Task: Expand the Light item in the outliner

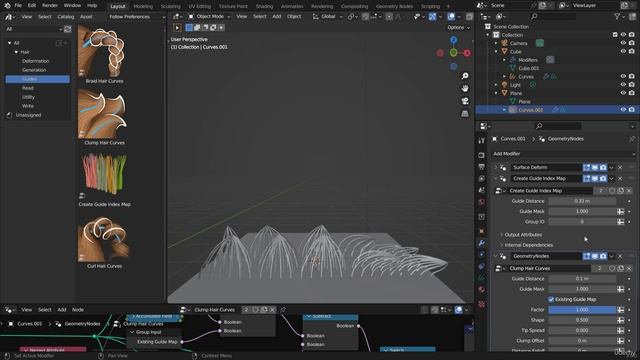Action: click(496, 85)
